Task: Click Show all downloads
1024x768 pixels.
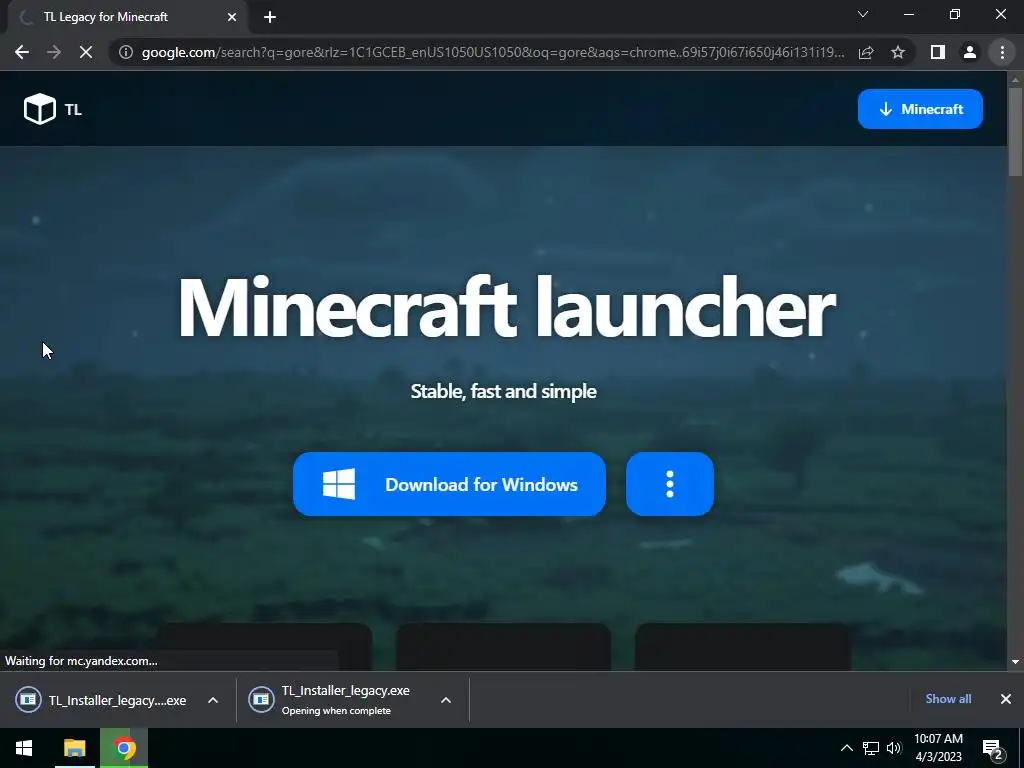Action: (x=948, y=699)
